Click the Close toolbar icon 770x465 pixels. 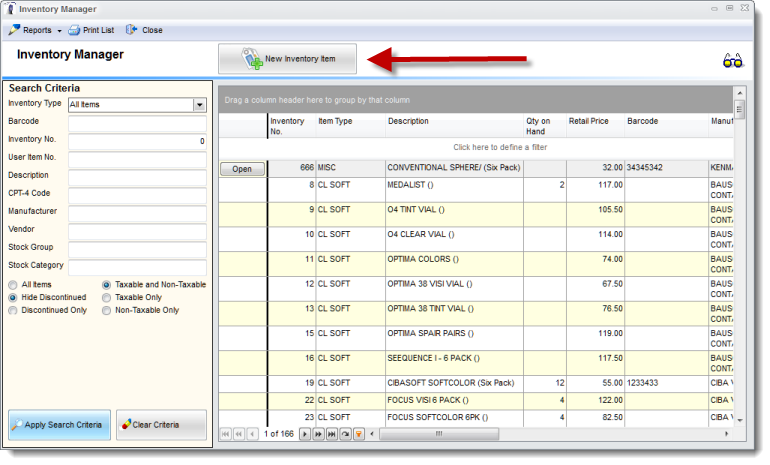(131, 30)
